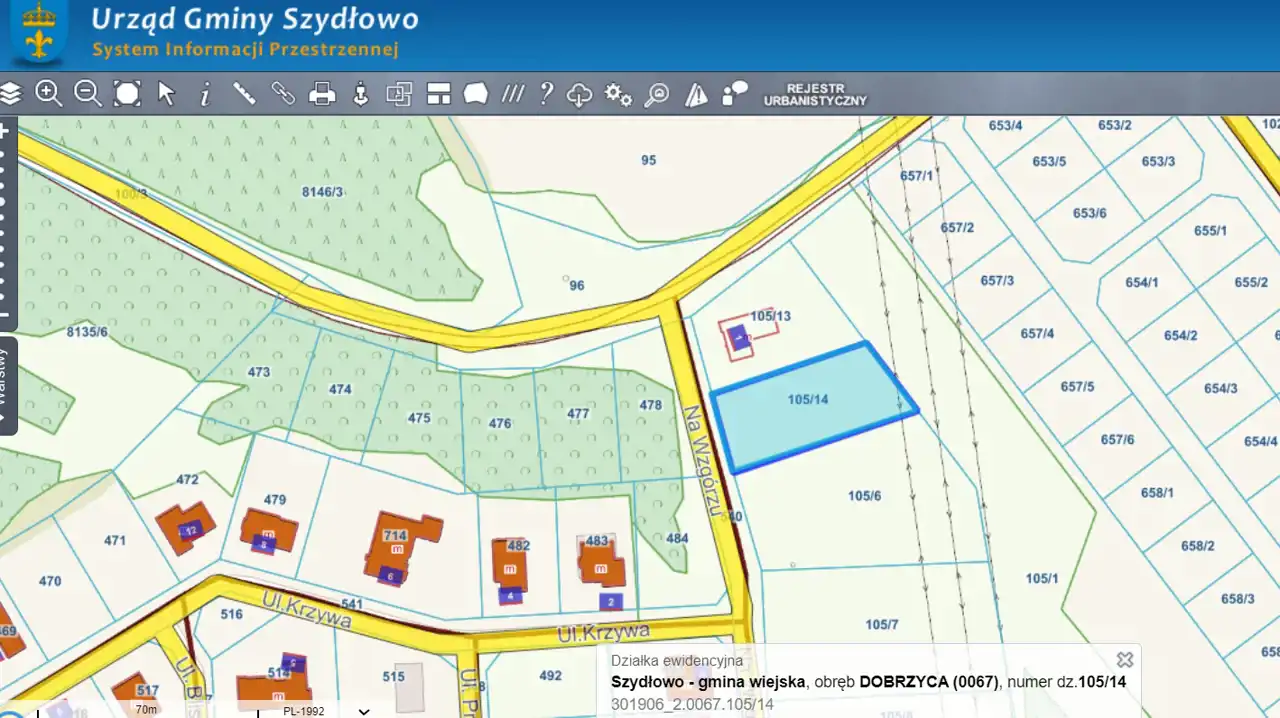Click the cloud download icon
1280x718 pixels.
click(x=580, y=95)
